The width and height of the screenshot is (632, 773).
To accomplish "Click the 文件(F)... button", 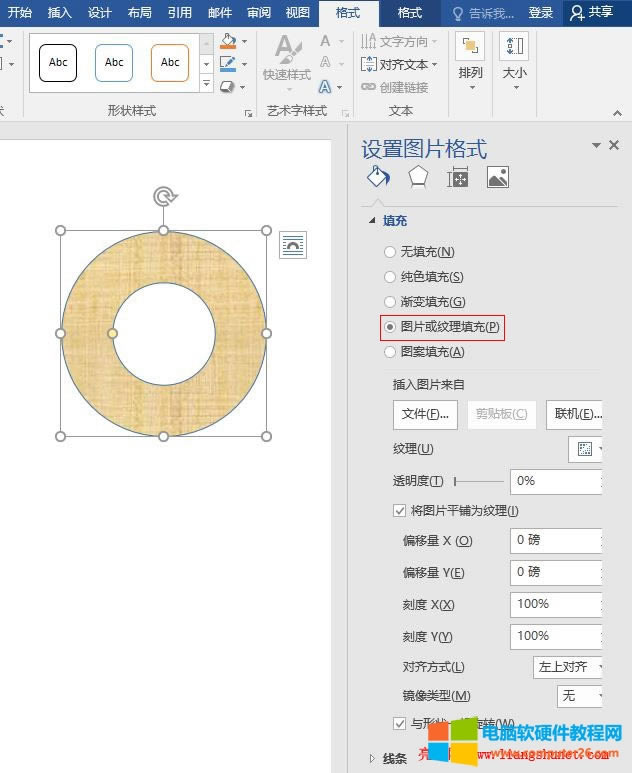I will [x=426, y=414].
